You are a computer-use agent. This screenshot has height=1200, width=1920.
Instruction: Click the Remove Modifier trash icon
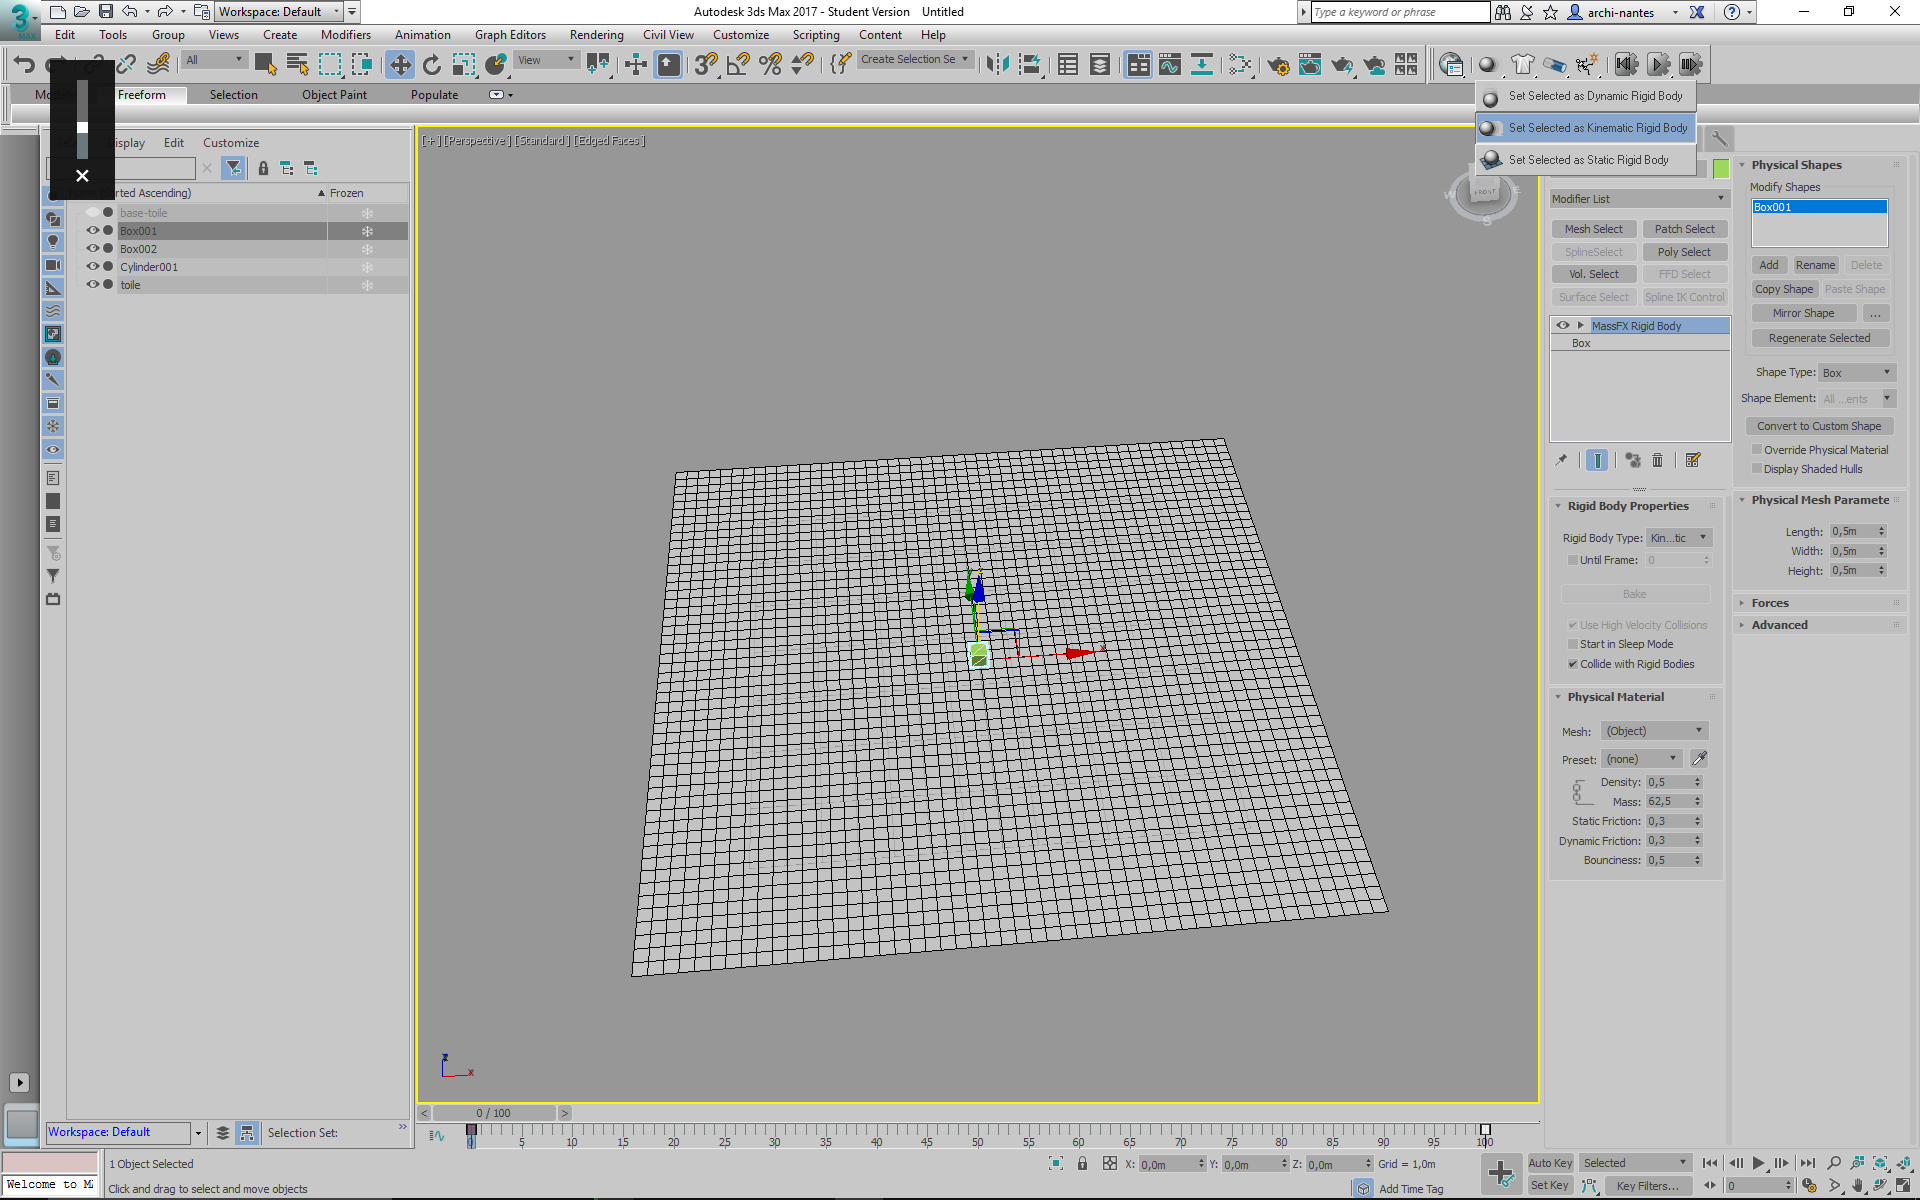1657,460
